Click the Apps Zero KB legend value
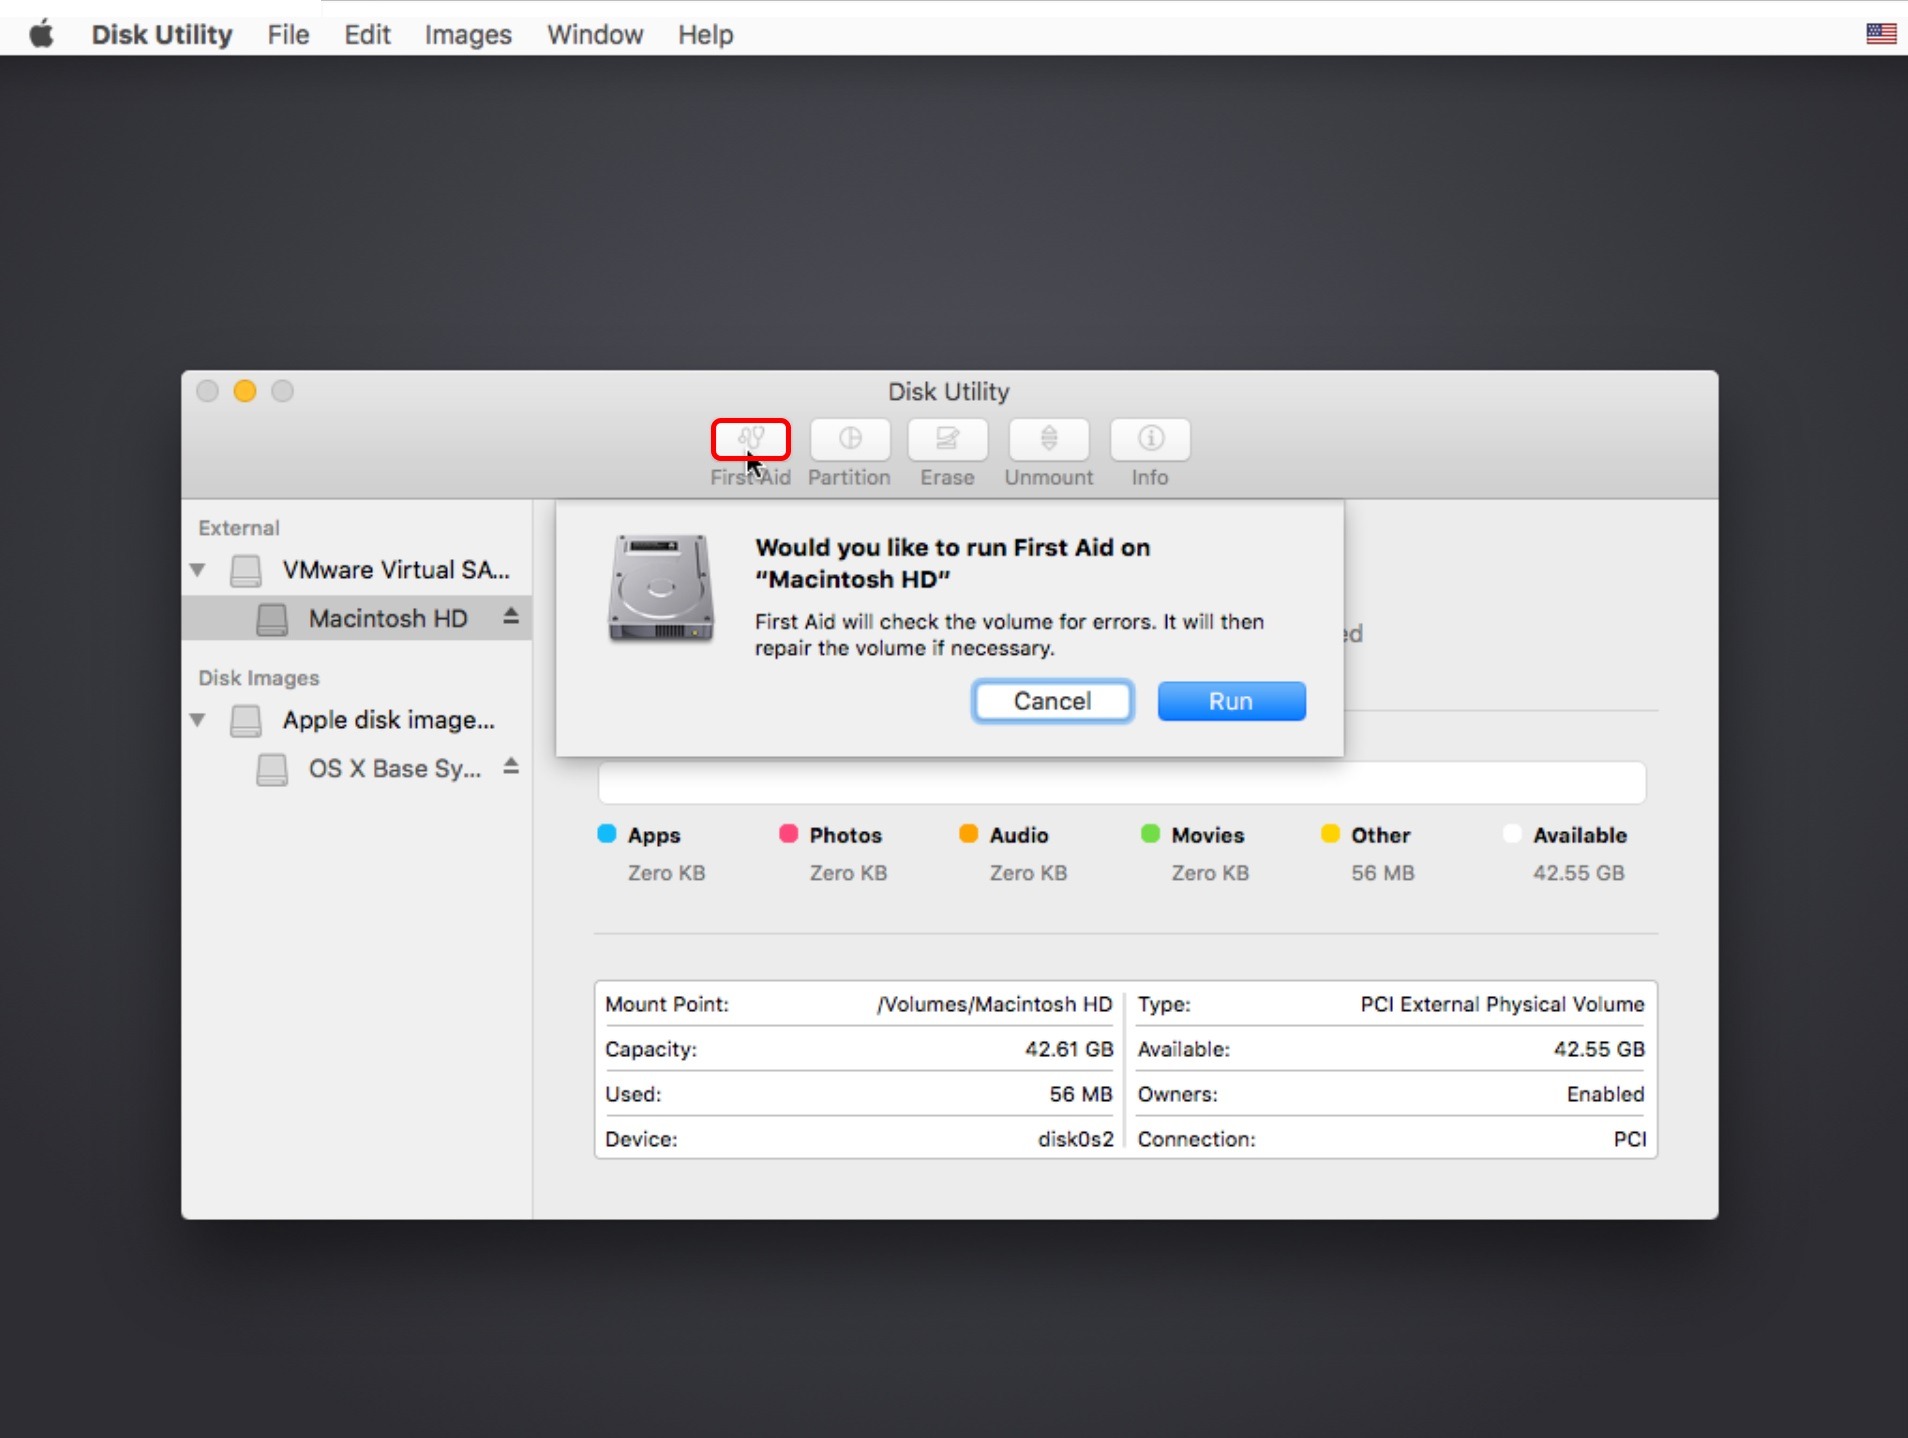Screen dimensions: 1908x1438 point(667,873)
